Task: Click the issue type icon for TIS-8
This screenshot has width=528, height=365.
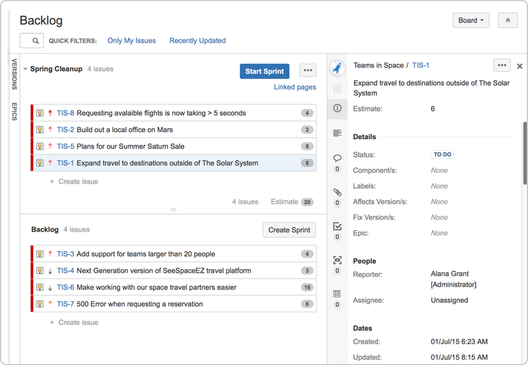Action: (x=40, y=113)
